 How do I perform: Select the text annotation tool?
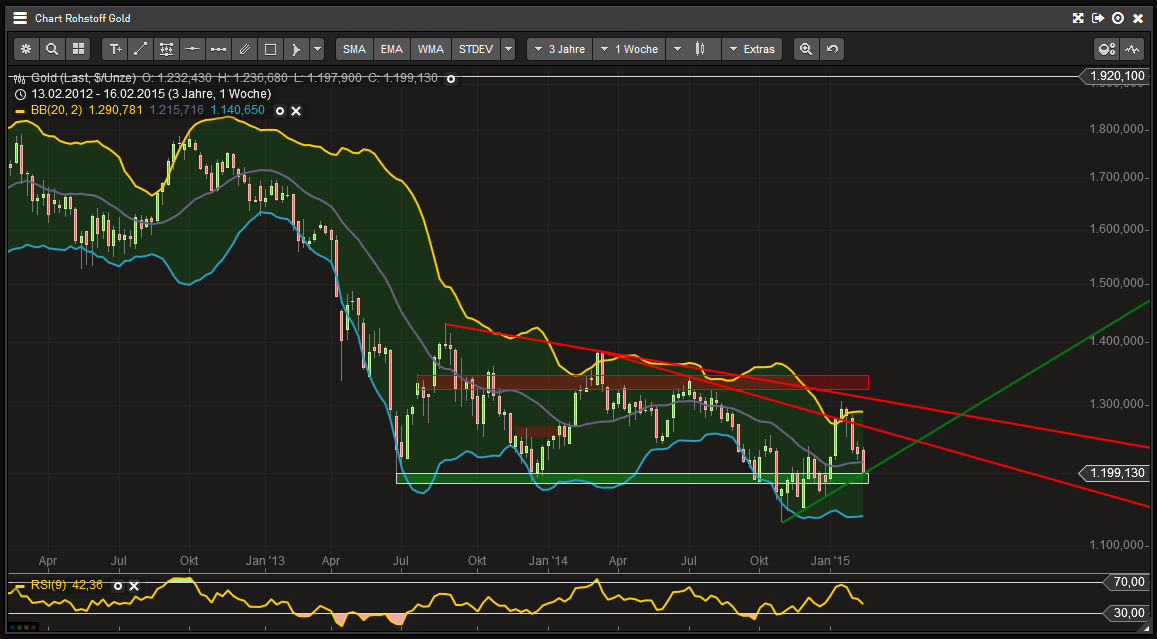[114, 48]
